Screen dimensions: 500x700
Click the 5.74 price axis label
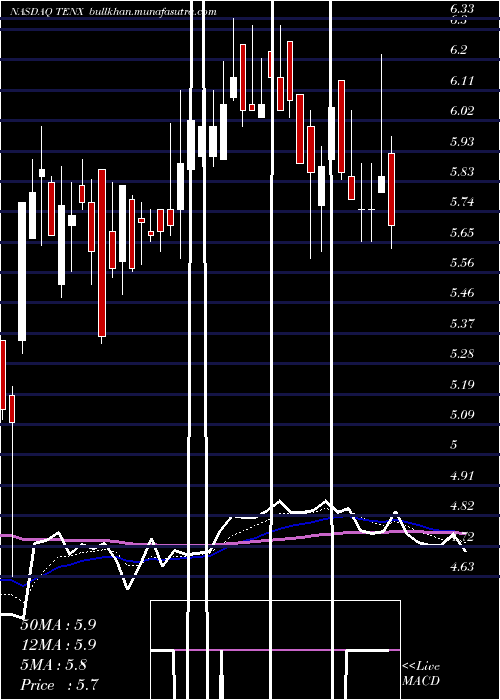[462, 202]
